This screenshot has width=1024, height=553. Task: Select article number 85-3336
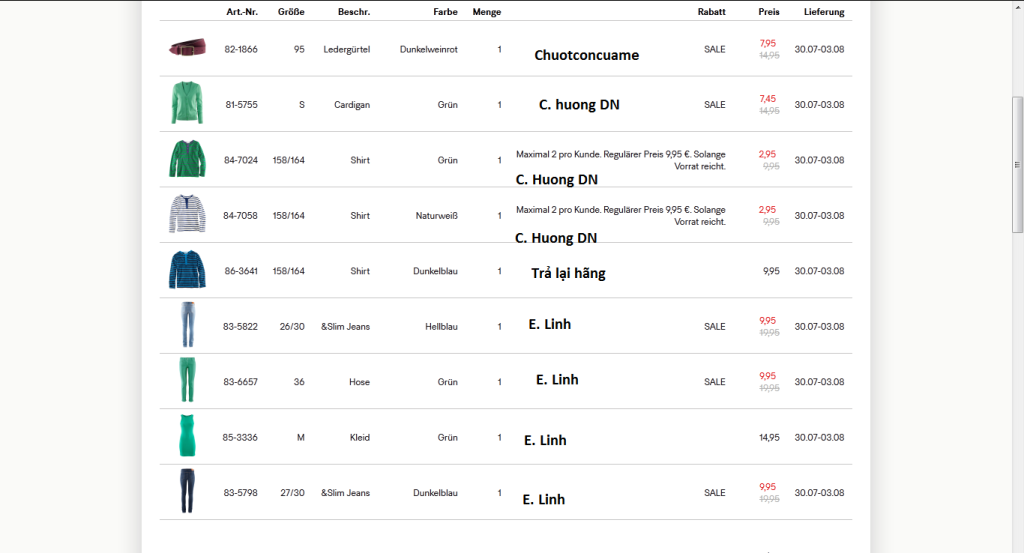coord(240,437)
